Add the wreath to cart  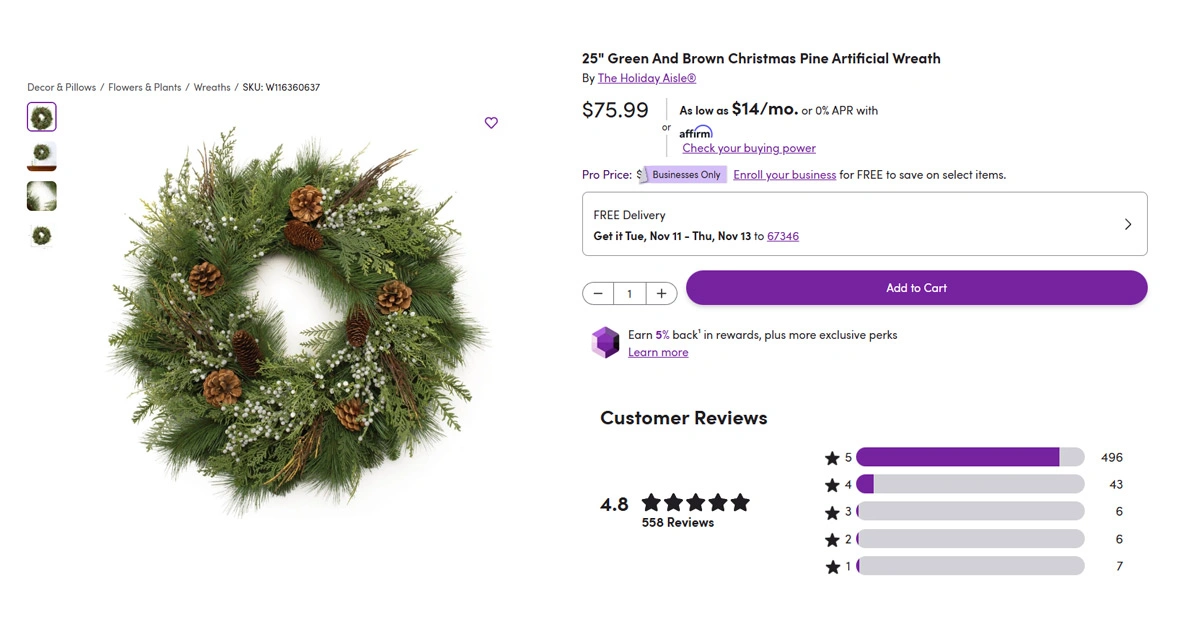pos(916,288)
